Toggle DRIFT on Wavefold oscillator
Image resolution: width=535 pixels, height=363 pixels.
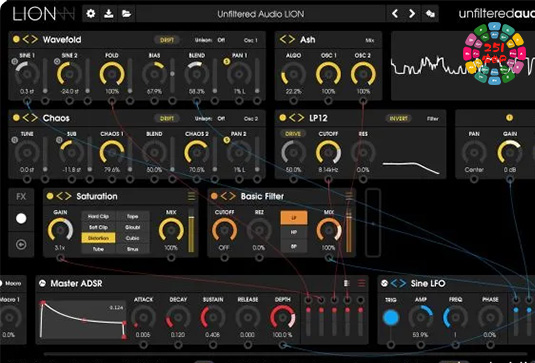tap(167, 40)
